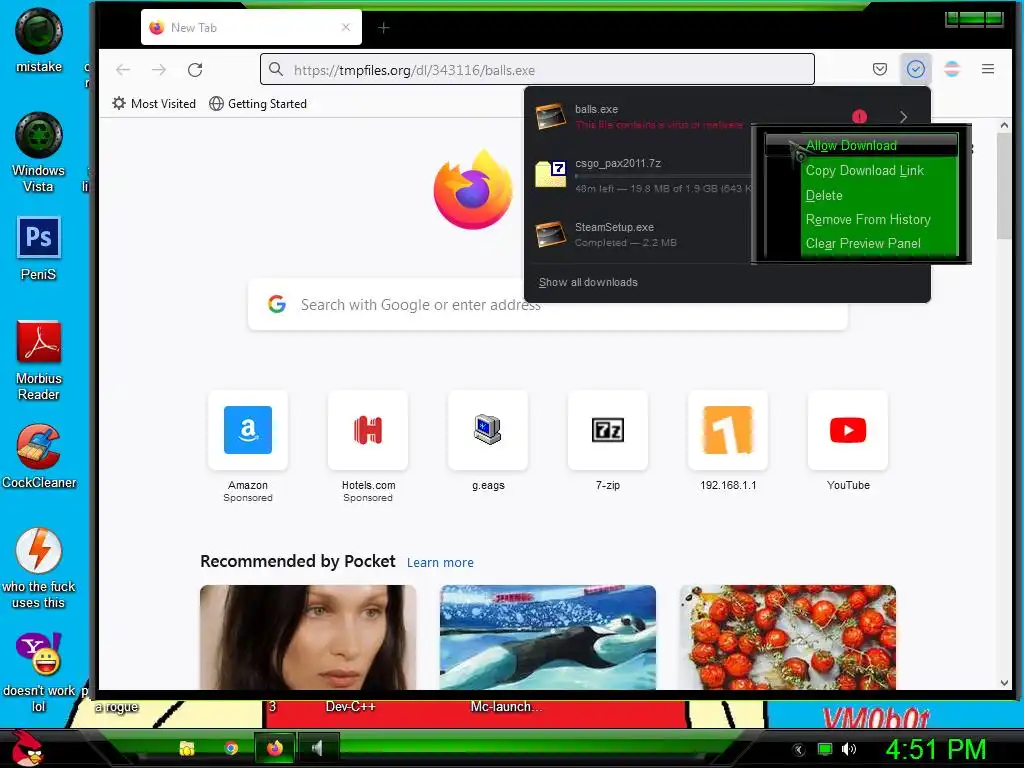Go back with the browser back arrow
This screenshot has width=1024, height=768.
click(x=123, y=70)
